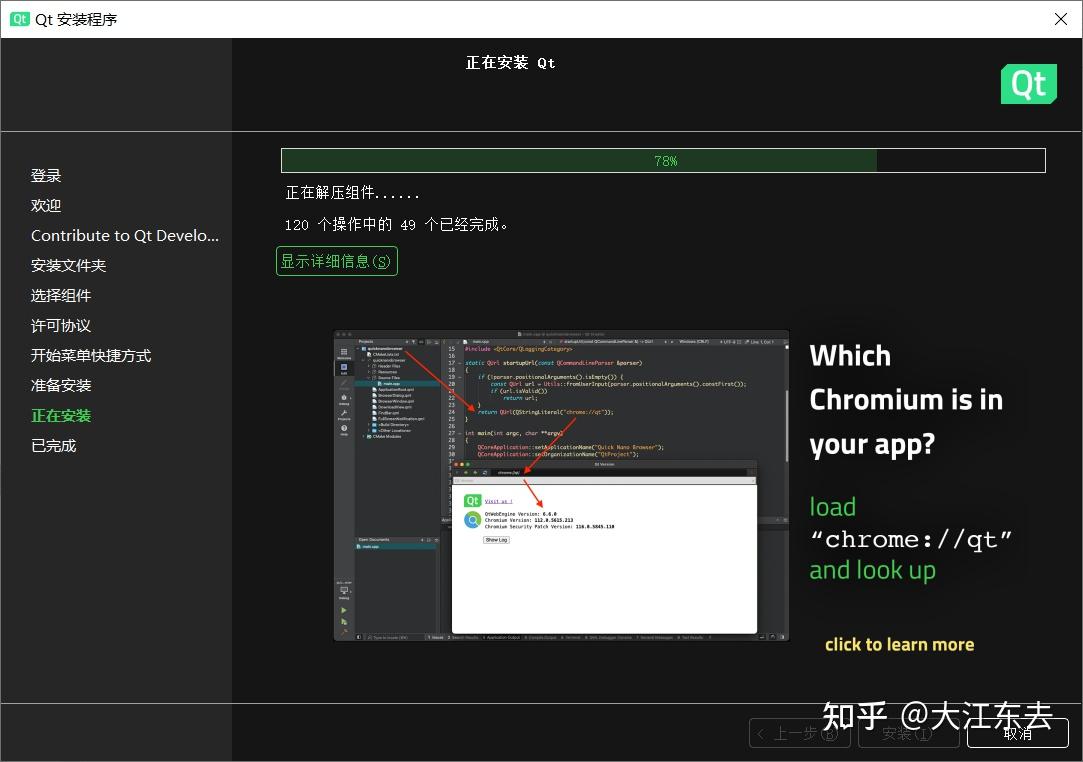Click the blue QtWebEngine globe icon in the ad

coord(472,520)
